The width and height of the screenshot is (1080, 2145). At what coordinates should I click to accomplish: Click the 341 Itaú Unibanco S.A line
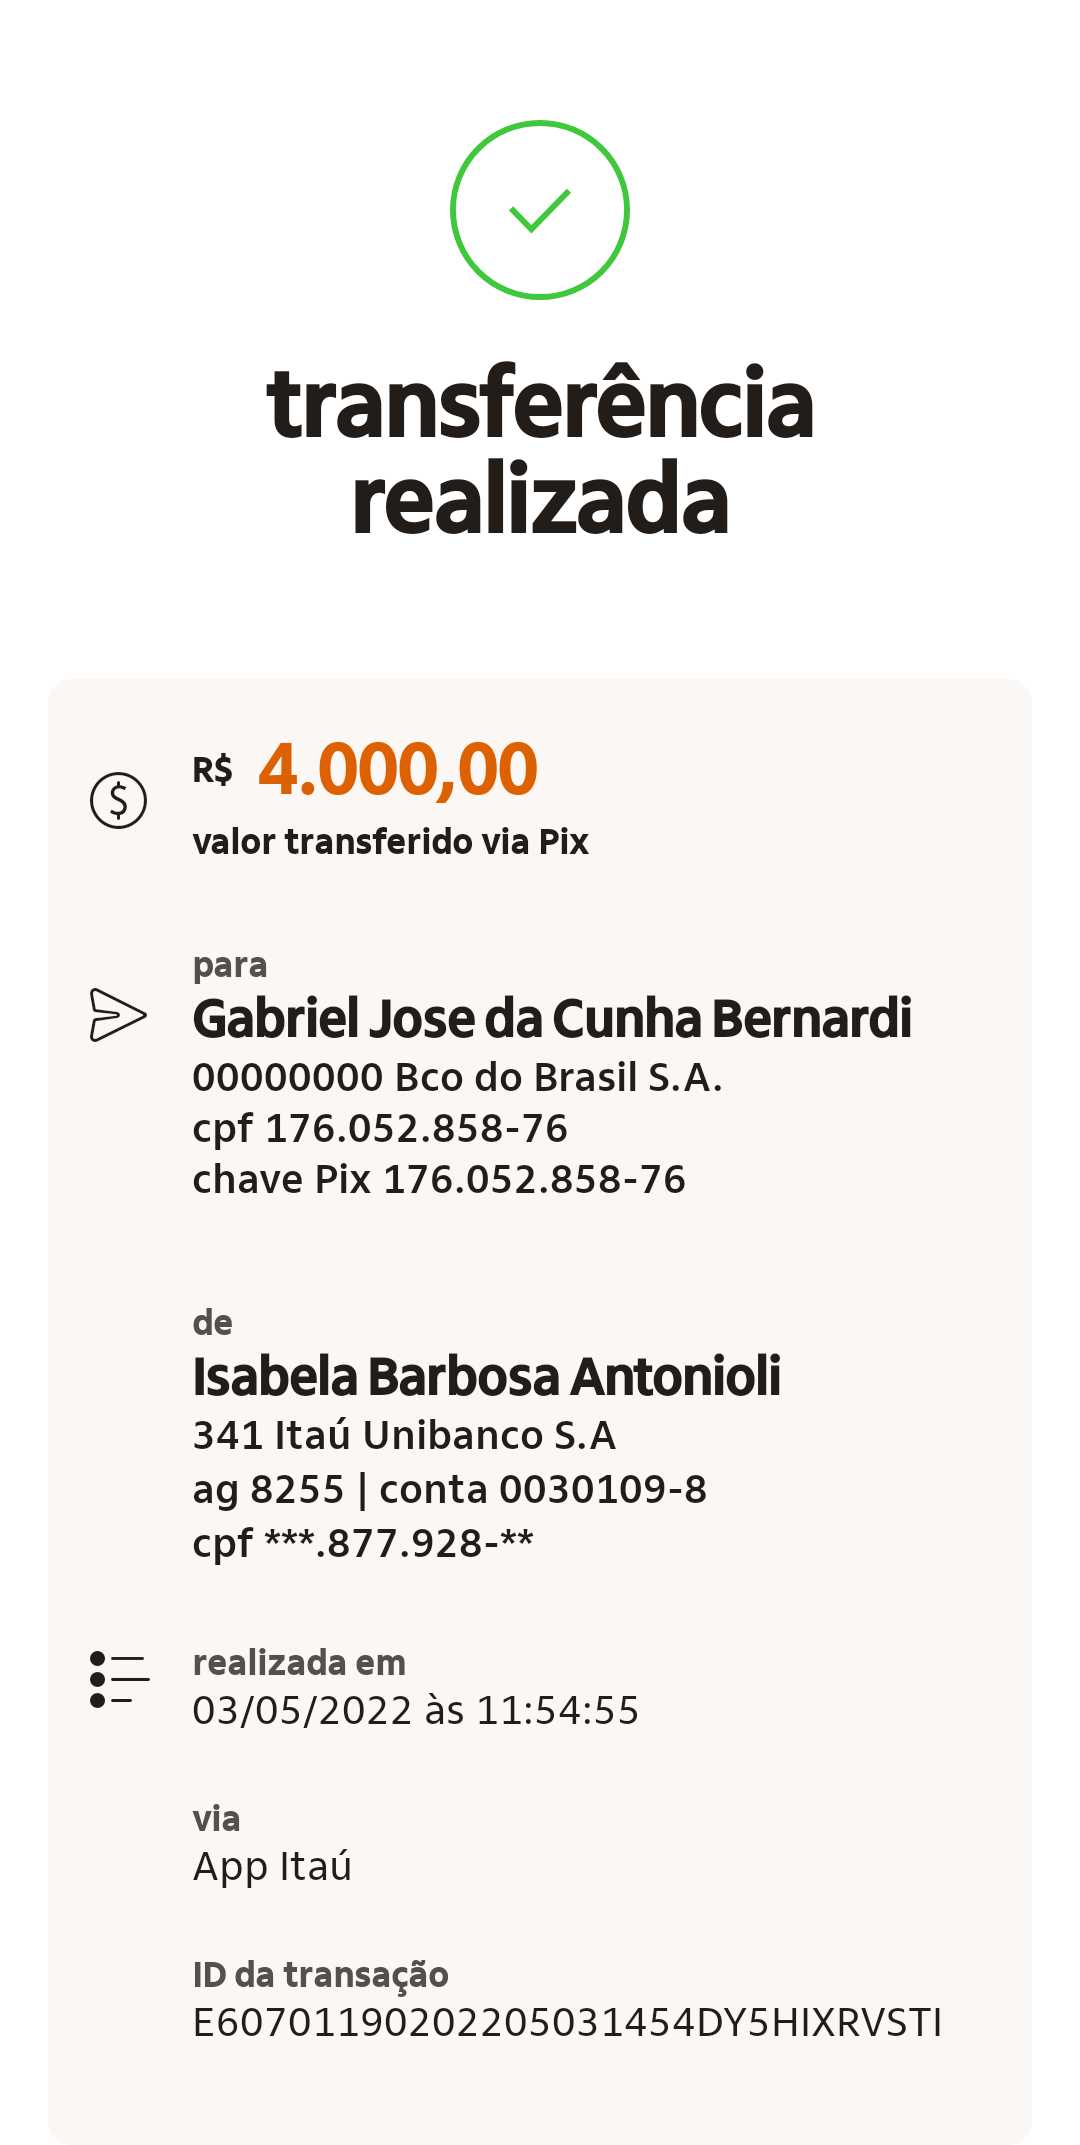pos(404,1436)
